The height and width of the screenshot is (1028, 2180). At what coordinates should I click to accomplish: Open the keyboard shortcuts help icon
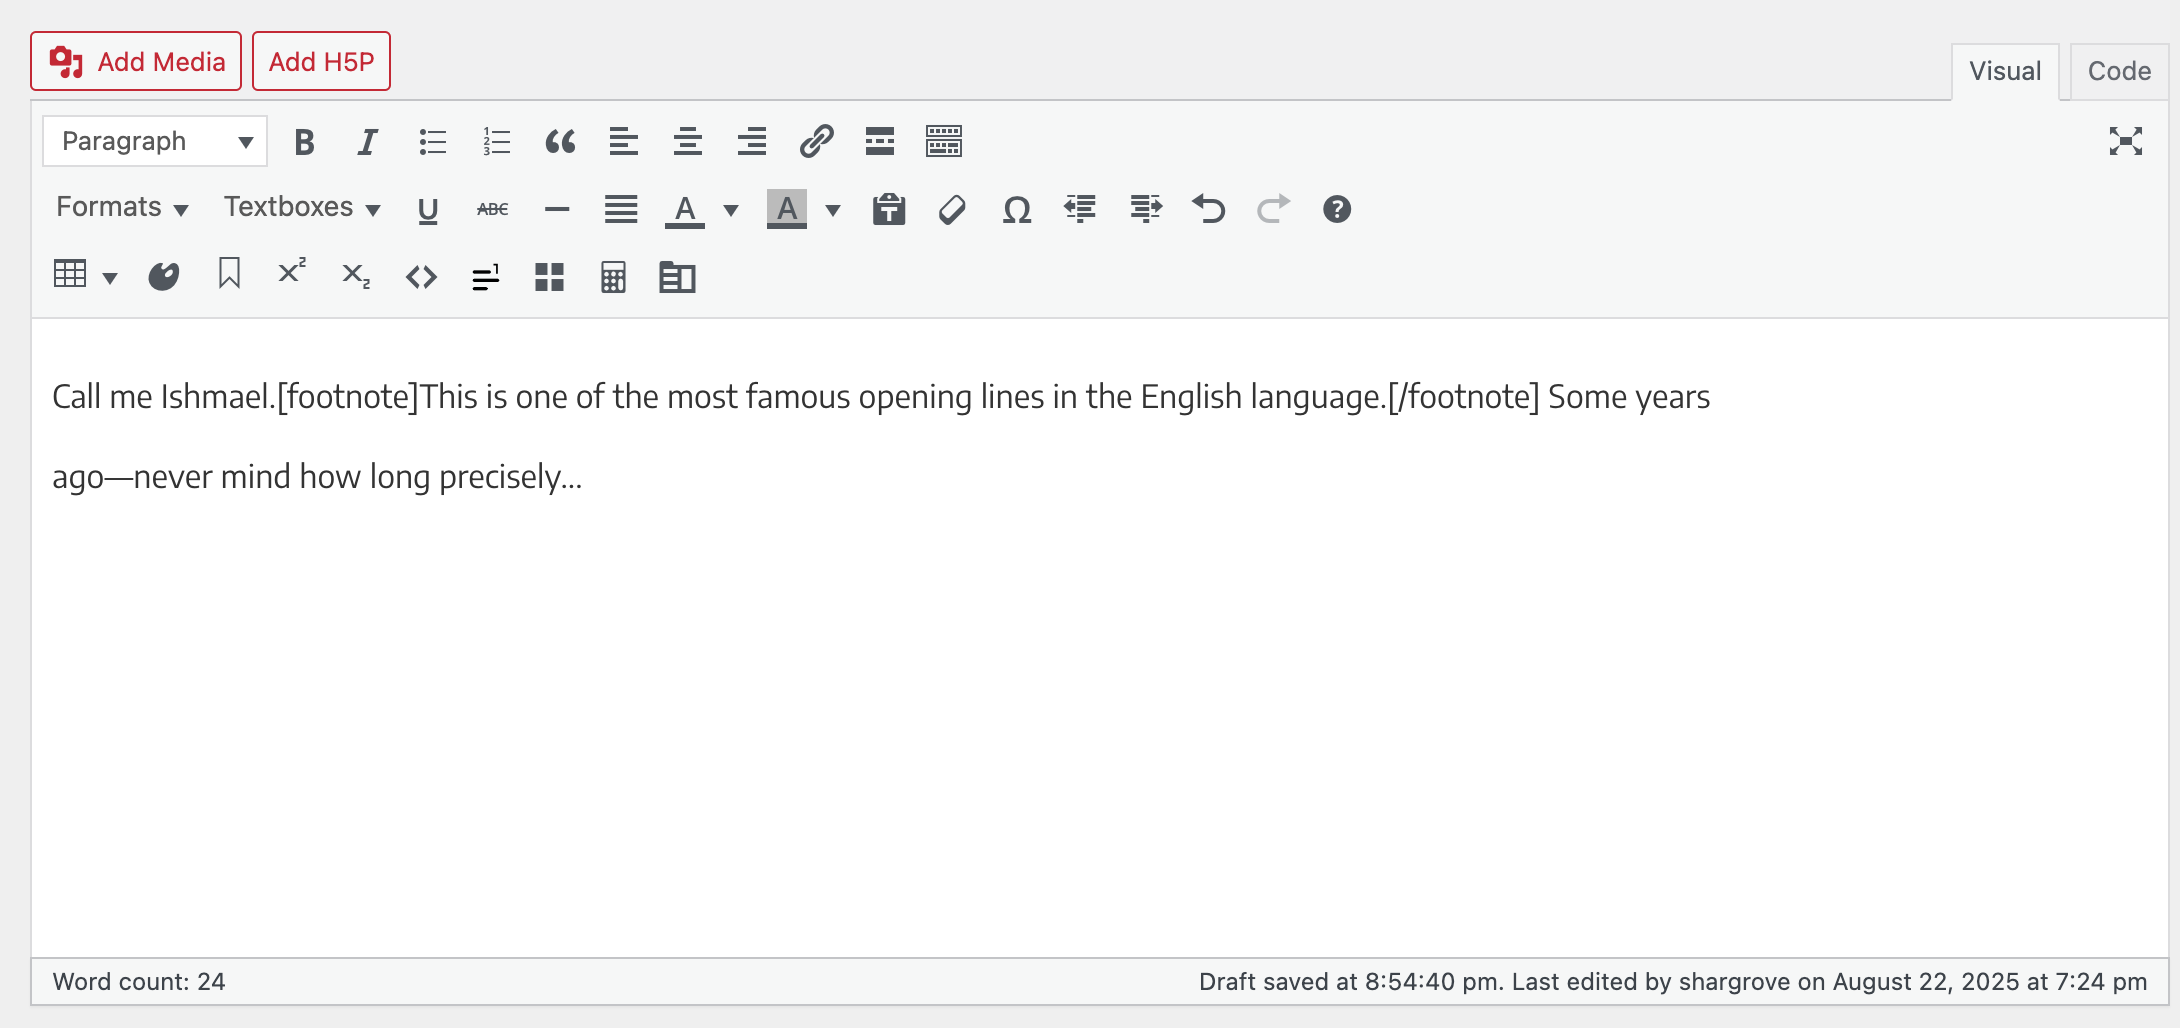pos(1336,210)
